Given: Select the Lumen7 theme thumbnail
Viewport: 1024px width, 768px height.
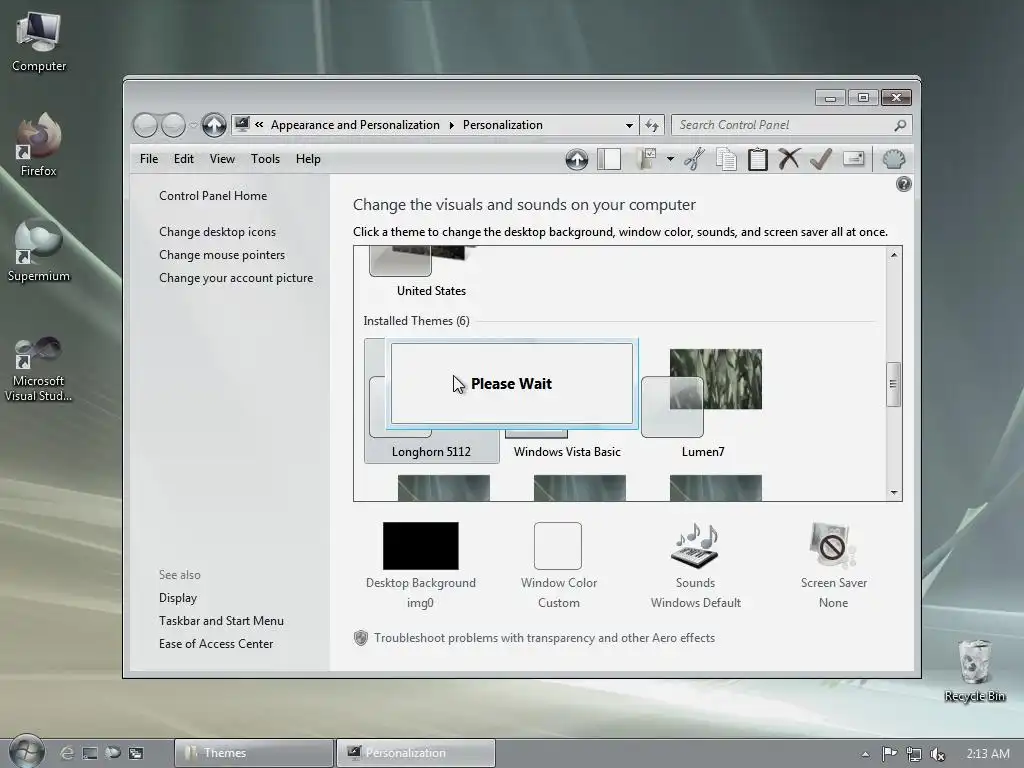Looking at the screenshot, I should [x=703, y=393].
